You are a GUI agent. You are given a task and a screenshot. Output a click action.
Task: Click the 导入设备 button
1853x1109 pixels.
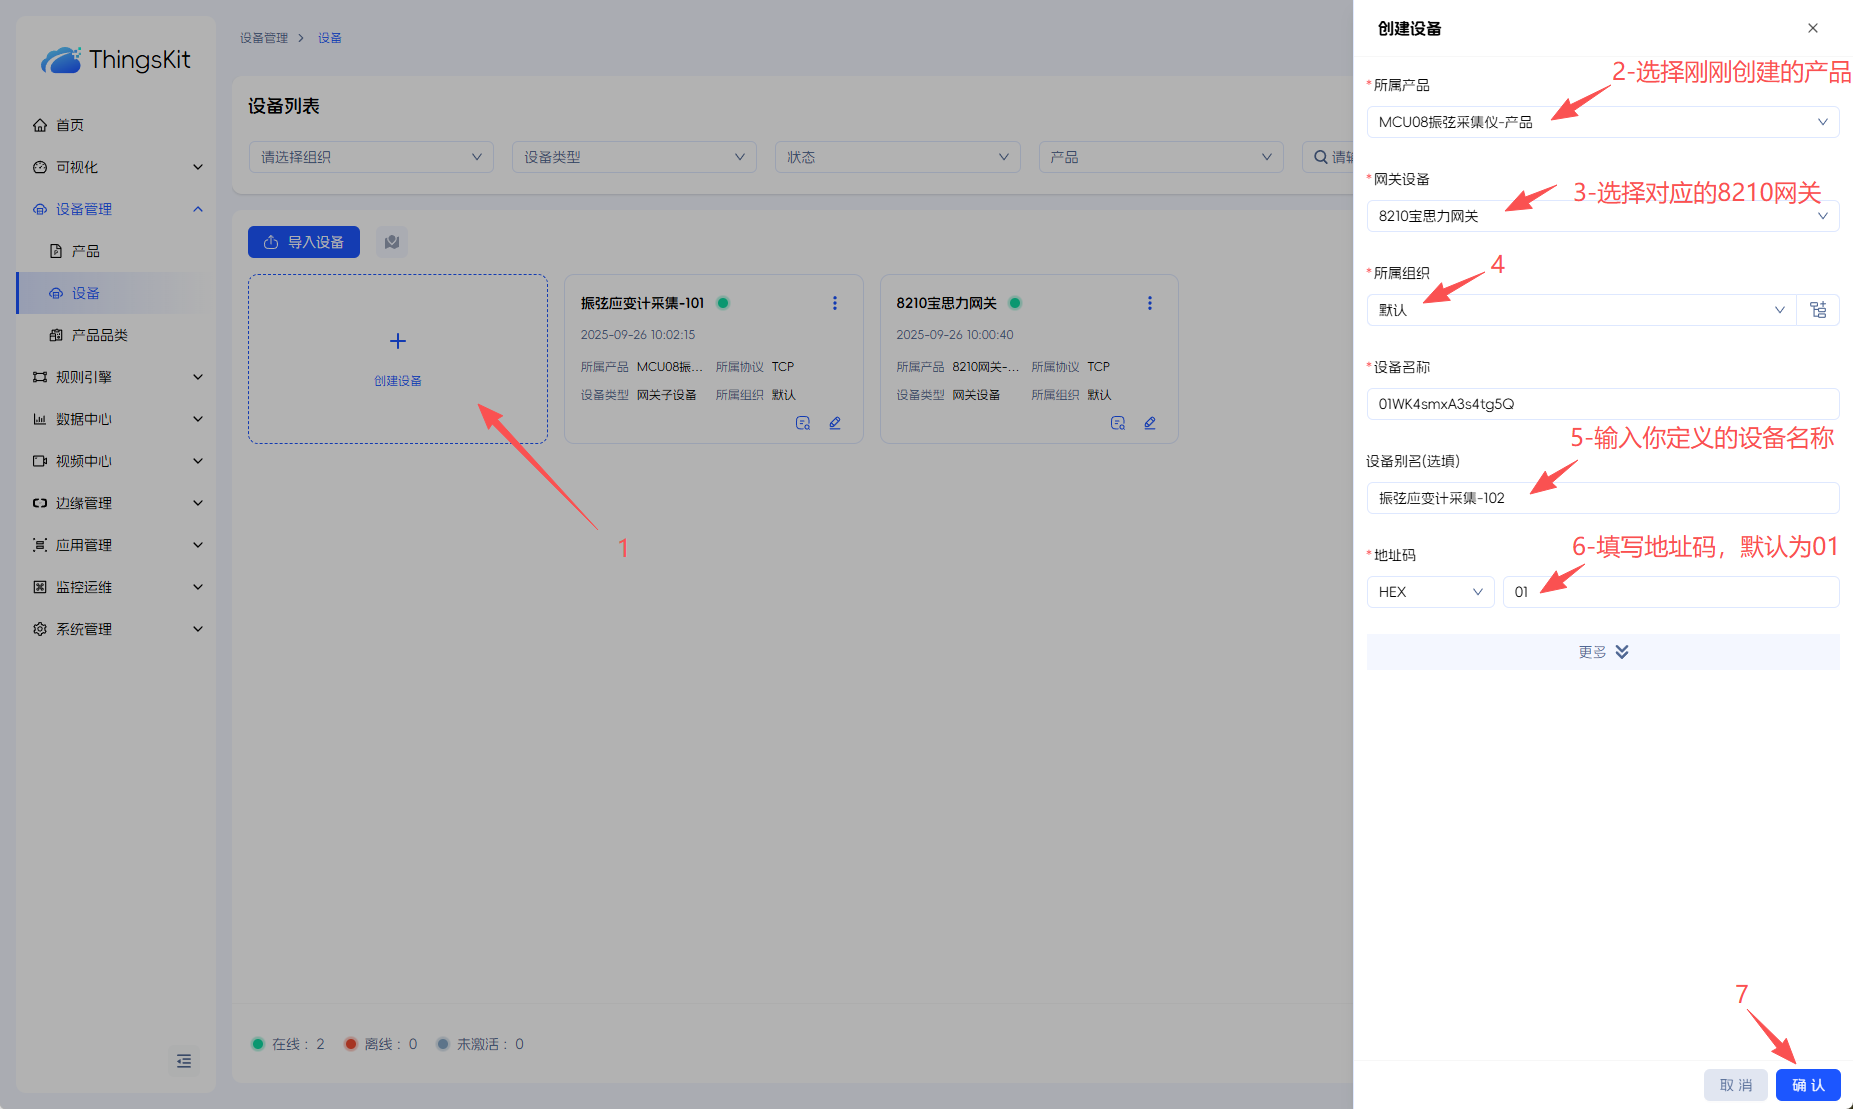click(304, 242)
